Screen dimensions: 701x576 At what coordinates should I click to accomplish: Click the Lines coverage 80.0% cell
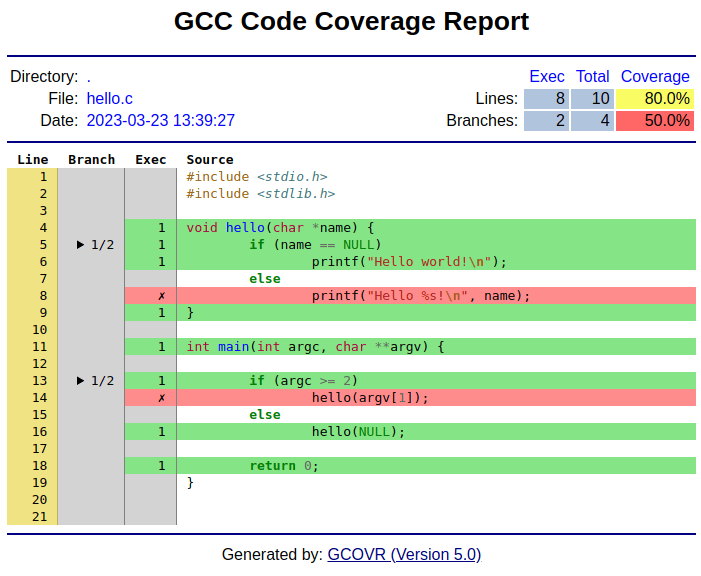pos(655,98)
